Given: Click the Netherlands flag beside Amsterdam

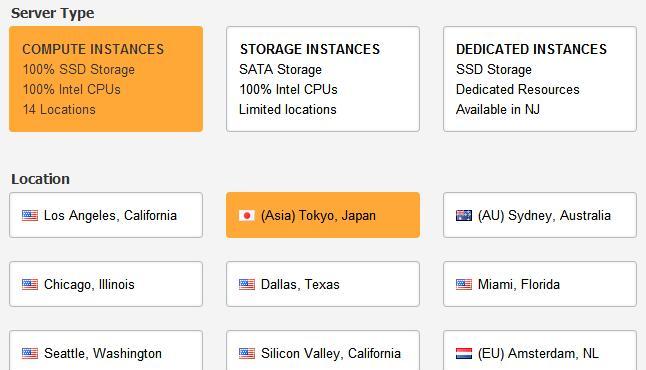Looking at the screenshot, I should [464, 353].
